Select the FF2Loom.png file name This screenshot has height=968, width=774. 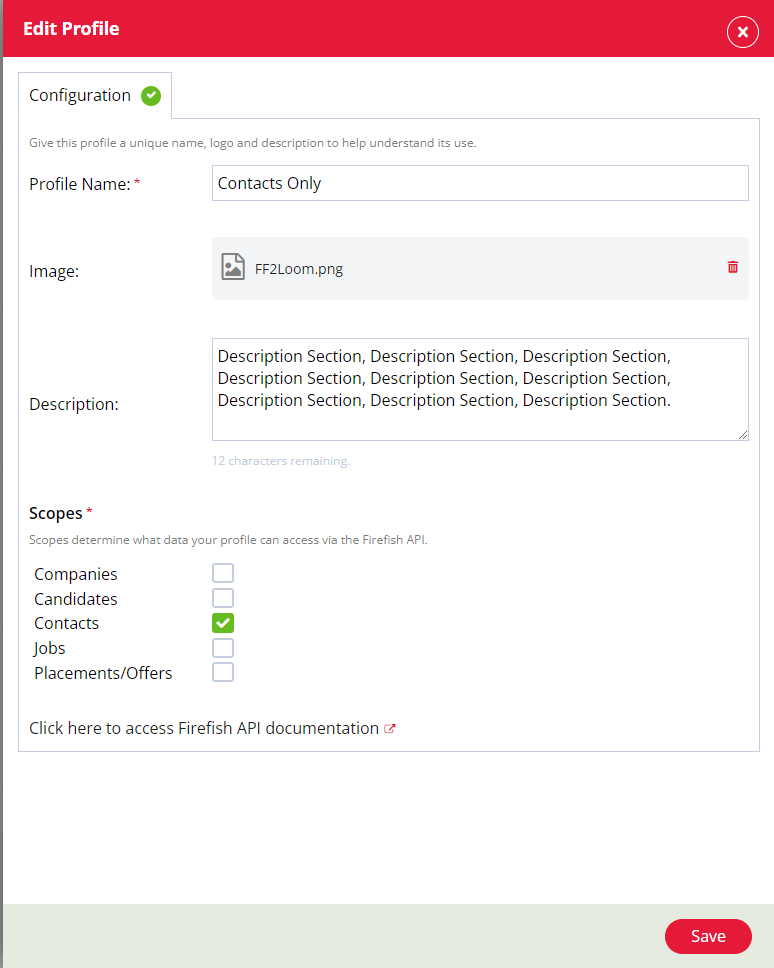point(299,269)
